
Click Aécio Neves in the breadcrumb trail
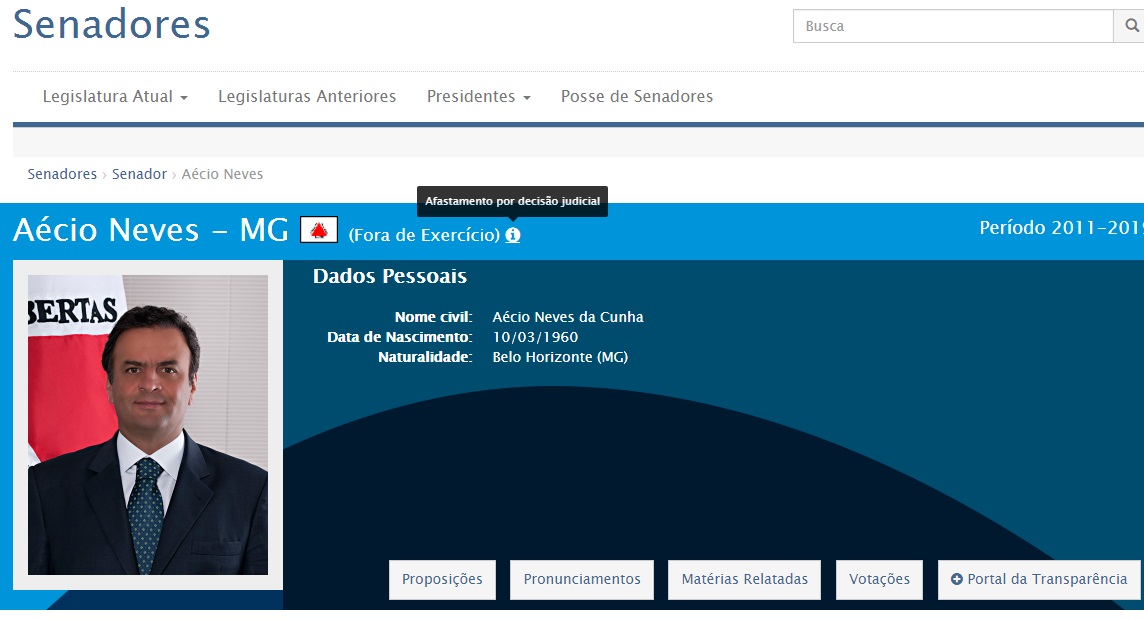[221, 174]
